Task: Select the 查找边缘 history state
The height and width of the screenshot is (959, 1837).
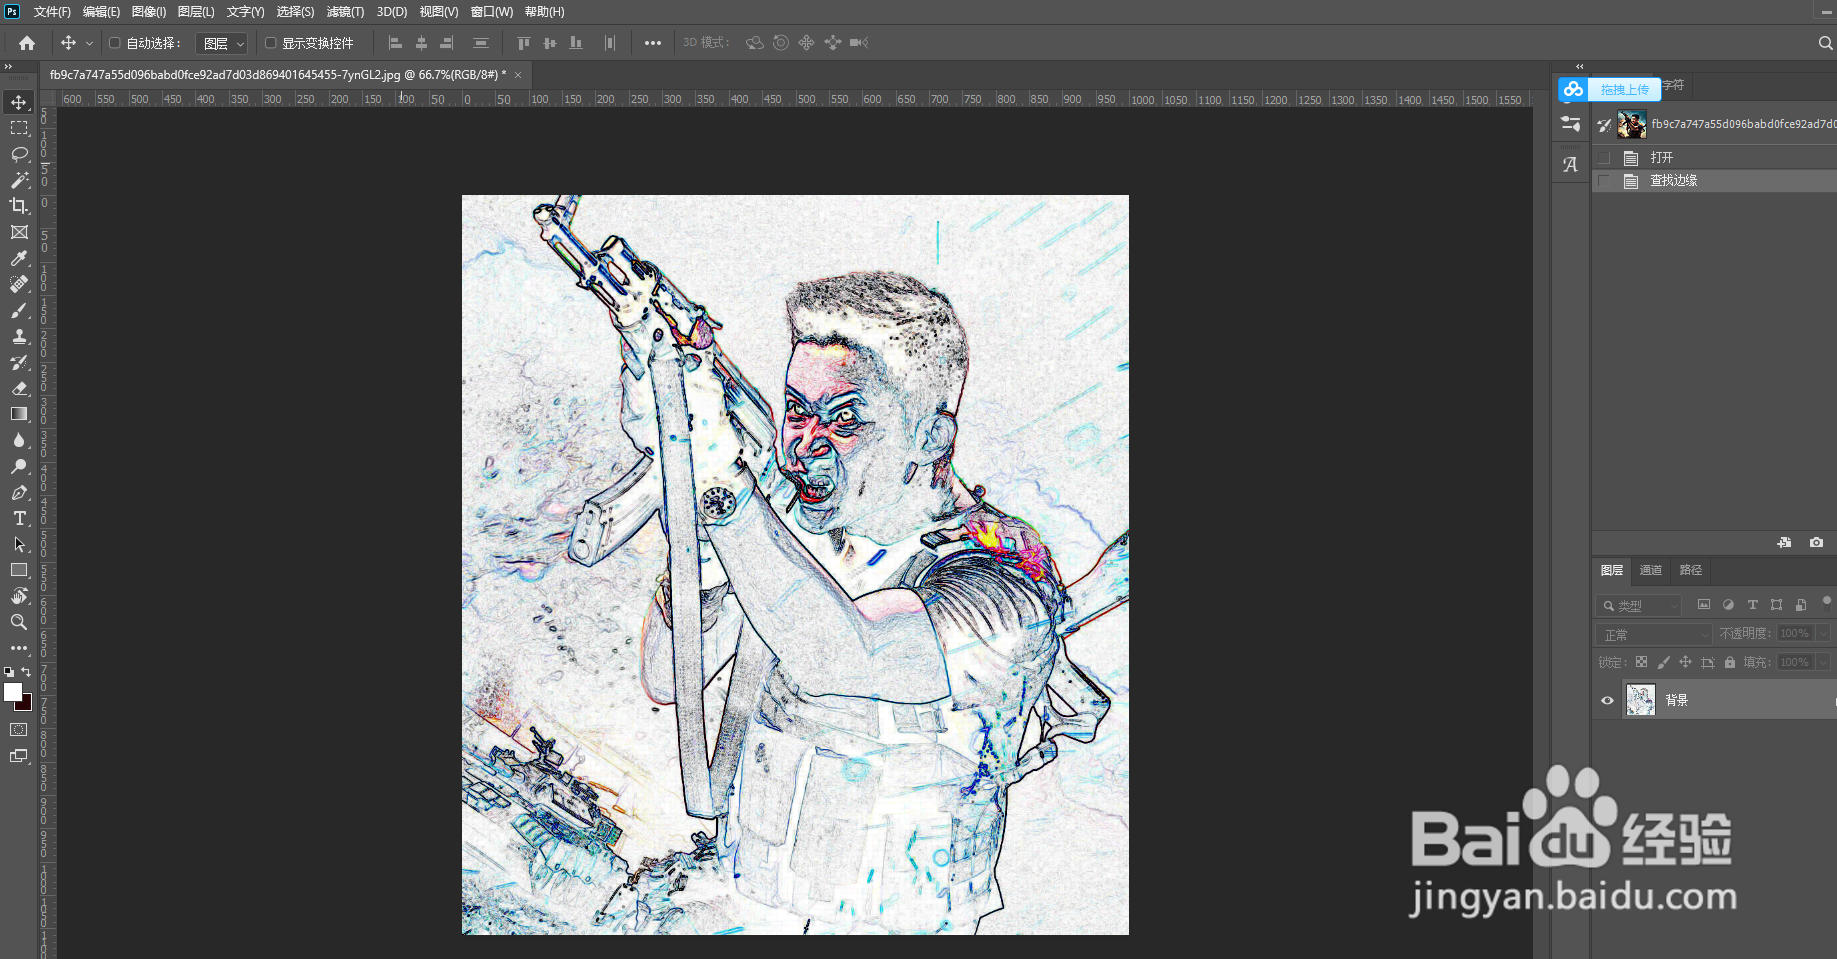Action: (x=1714, y=181)
